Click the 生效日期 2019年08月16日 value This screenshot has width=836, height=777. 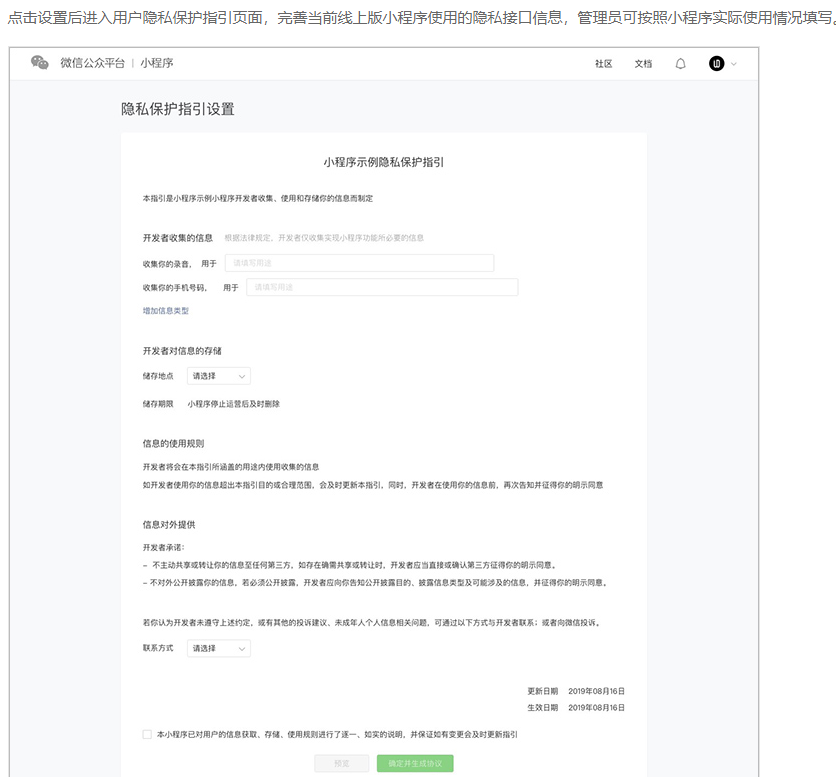point(596,708)
